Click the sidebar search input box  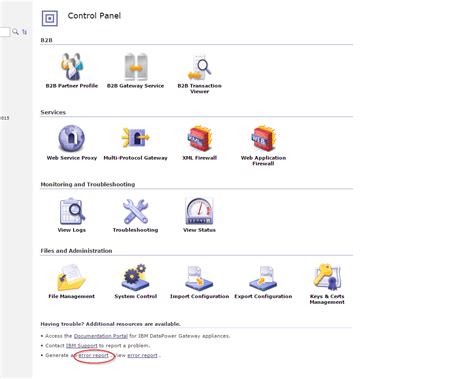point(5,32)
